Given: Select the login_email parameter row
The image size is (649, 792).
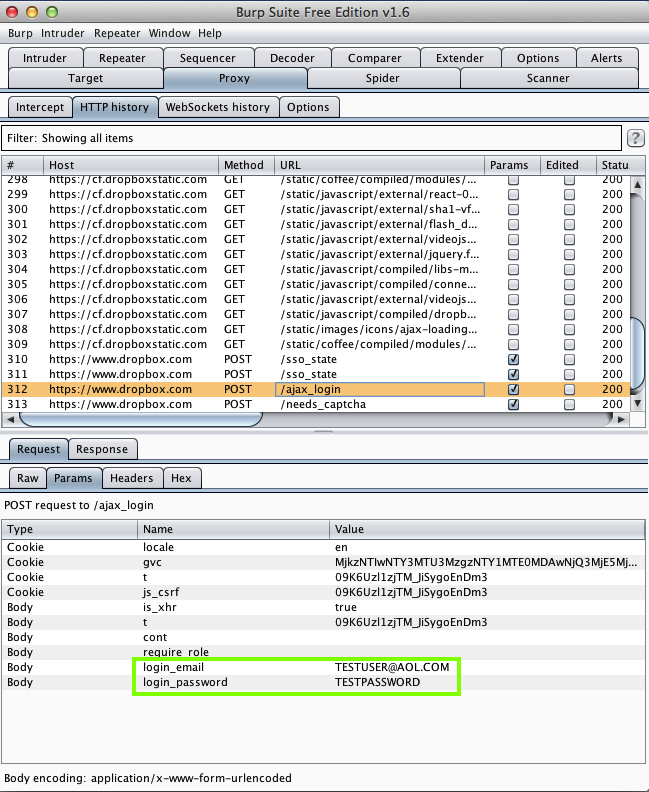Looking at the screenshot, I should (323, 667).
